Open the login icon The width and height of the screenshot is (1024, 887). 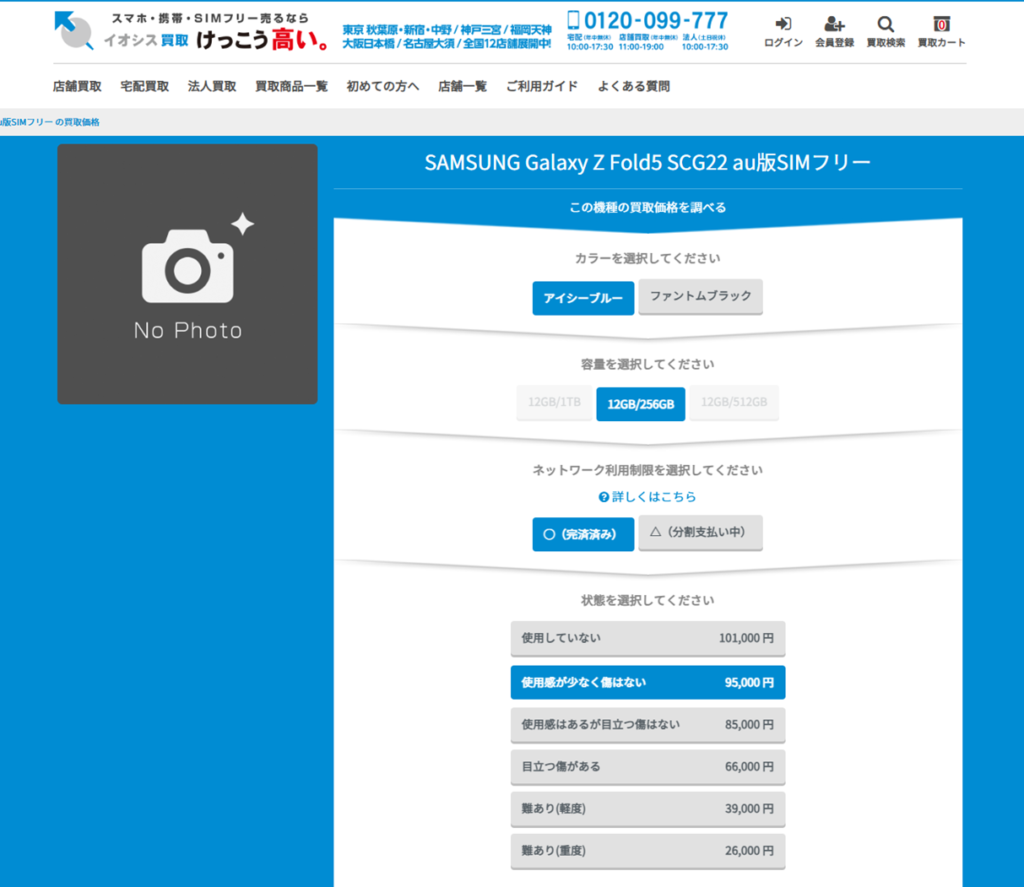783,32
